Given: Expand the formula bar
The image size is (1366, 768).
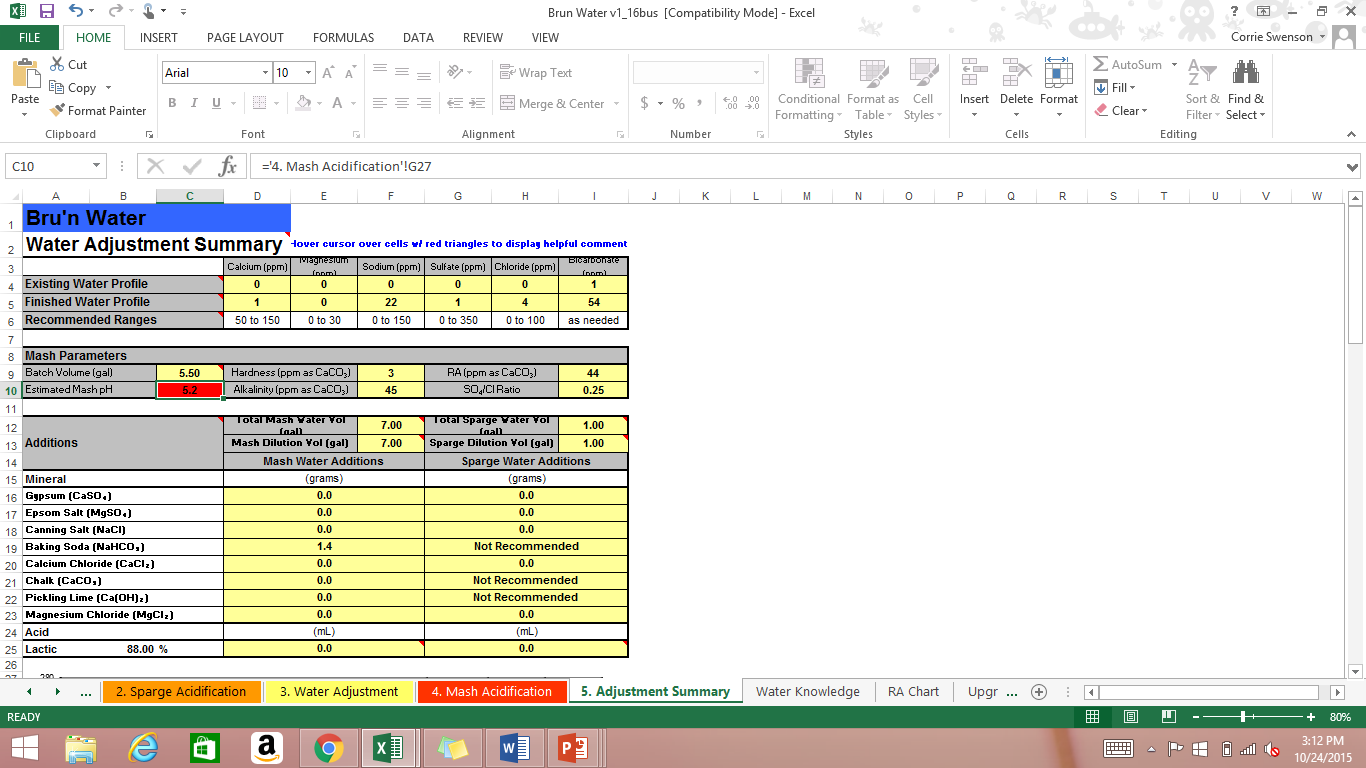Looking at the screenshot, I should 1353,167.
